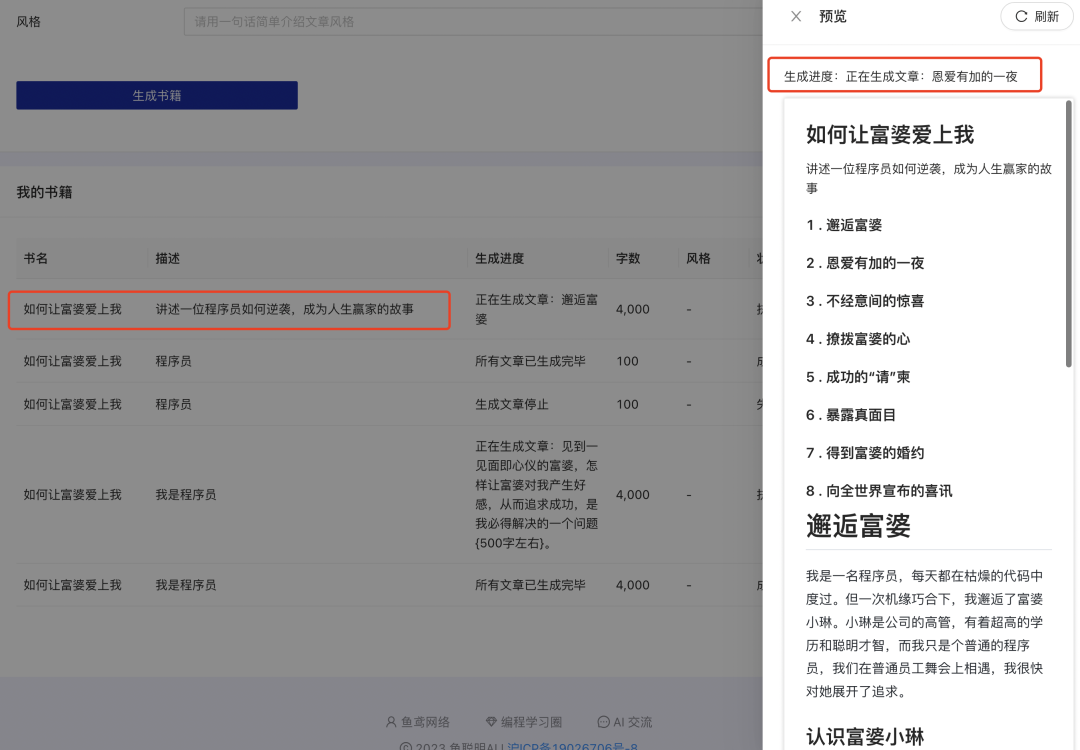Click the chat bubble icon beside AI 交流

pyautogui.click(x=603, y=722)
